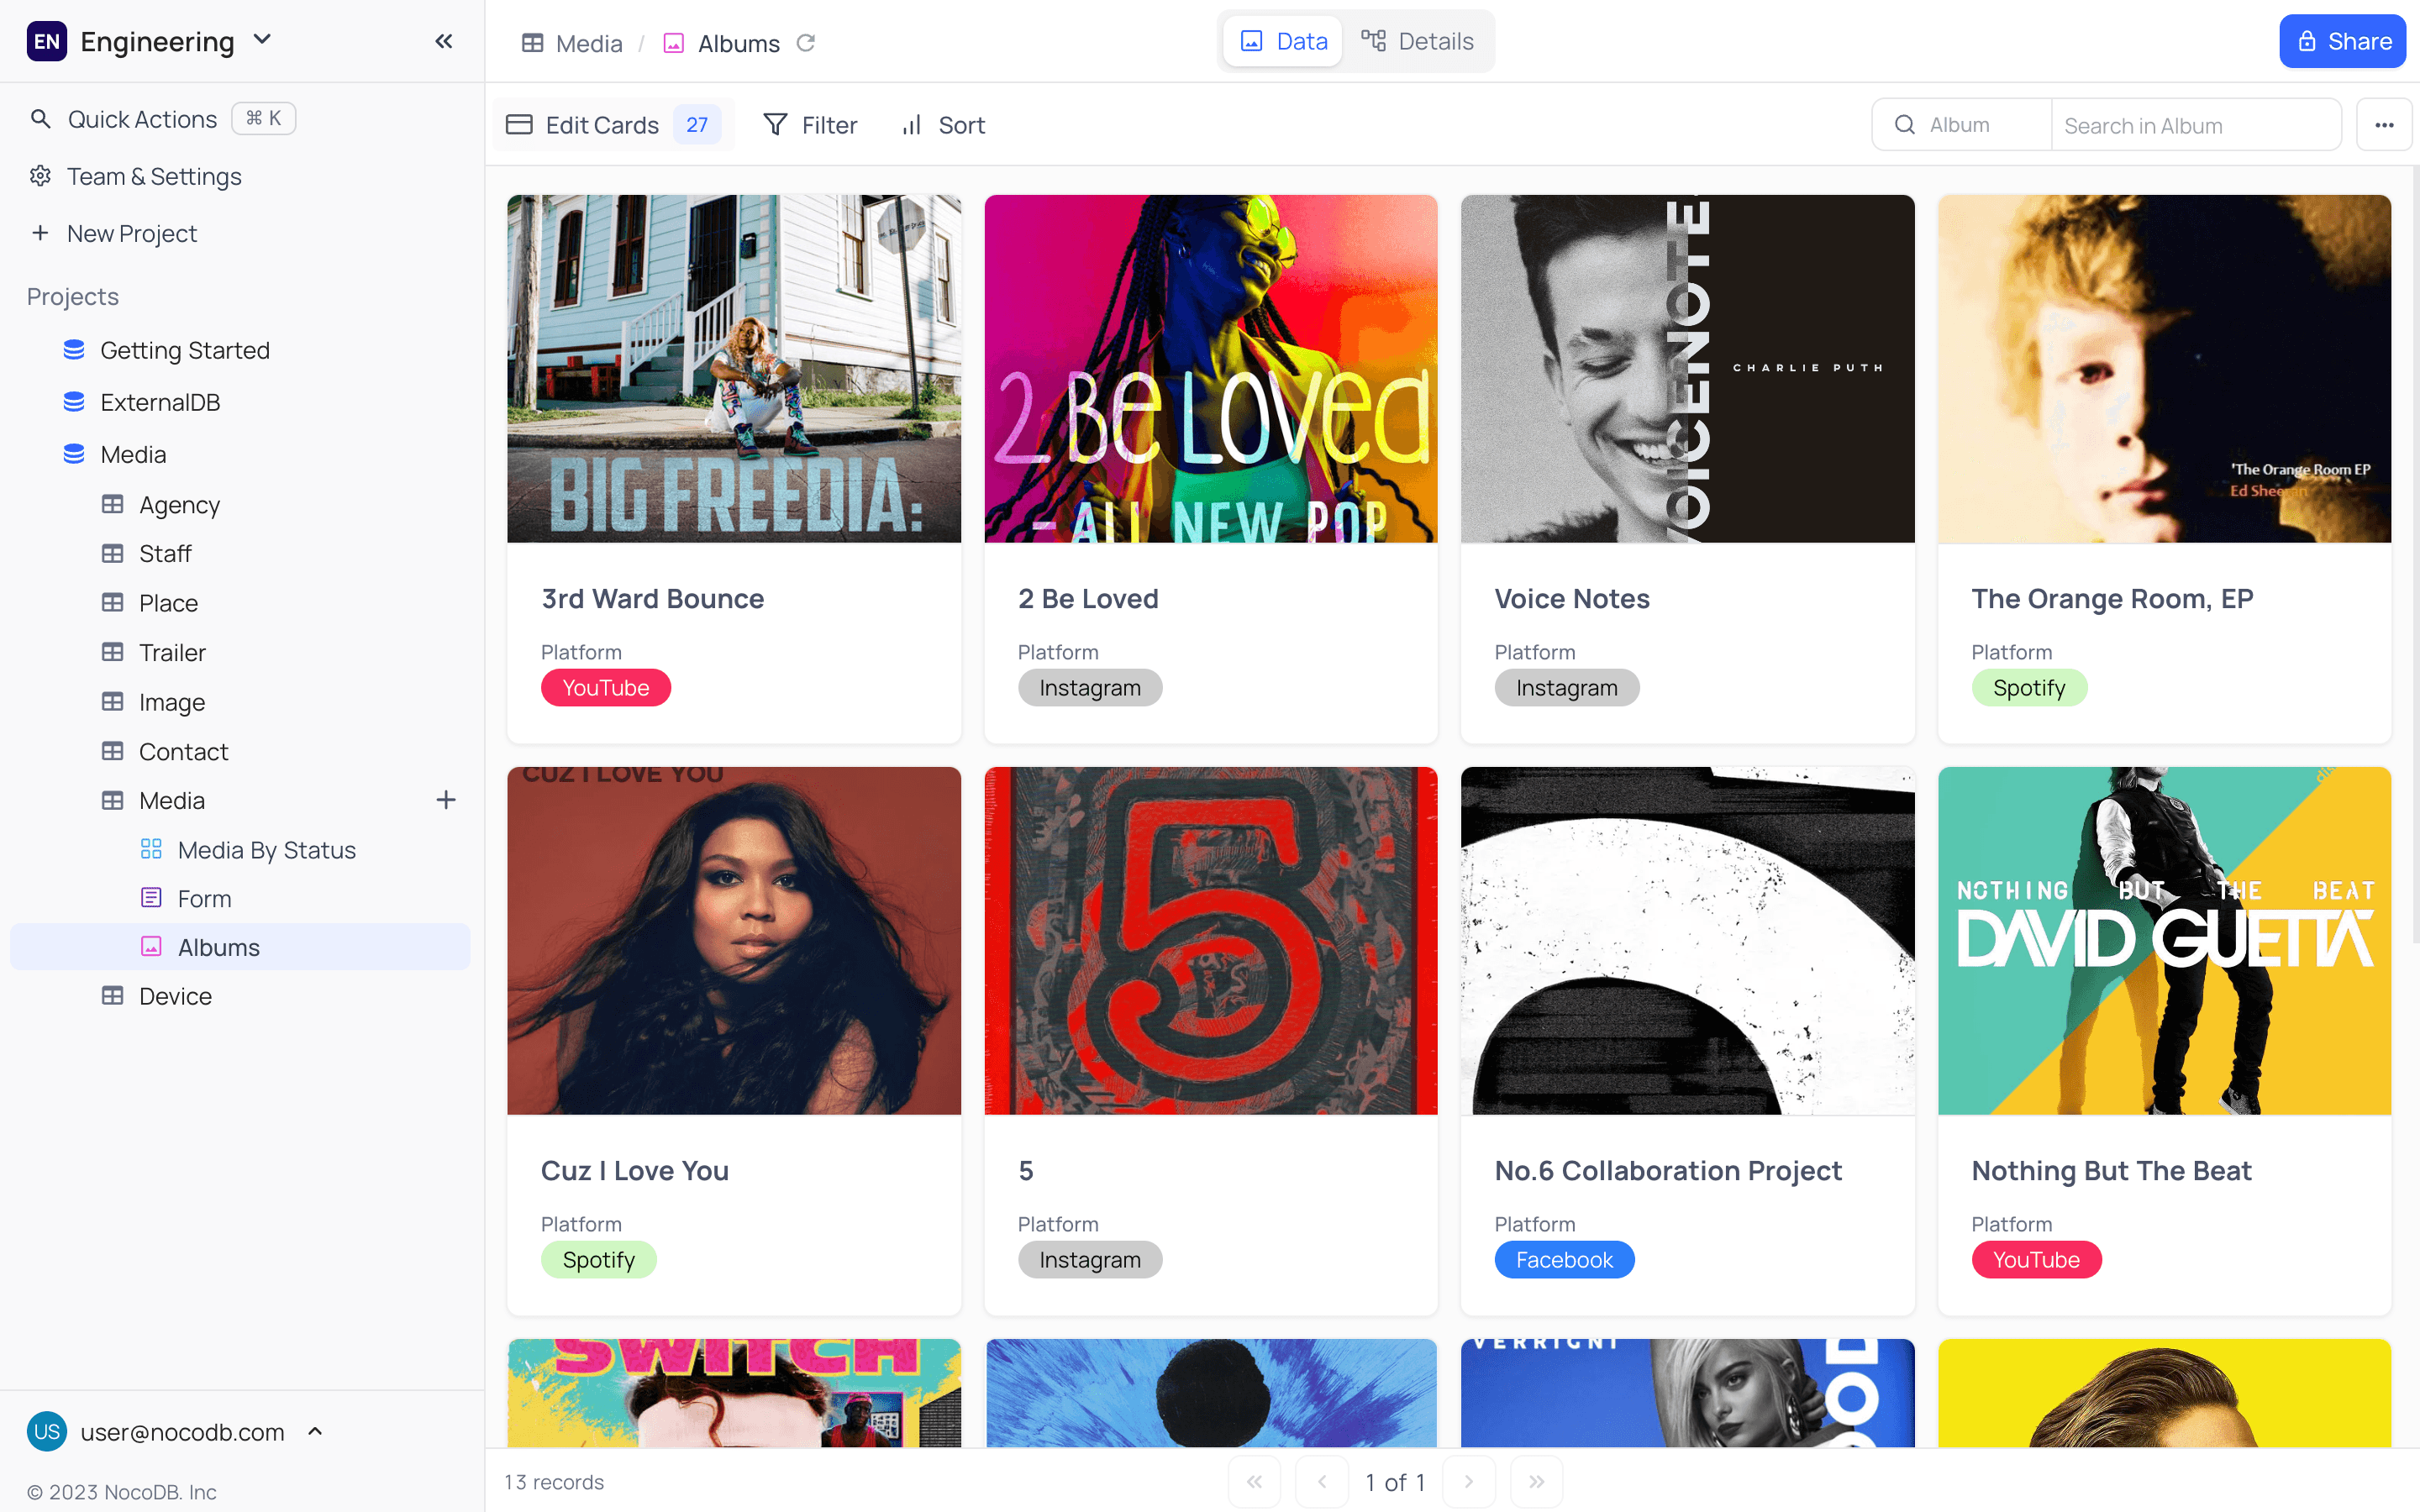Reload Albums view with refresh icon
Image resolution: width=2420 pixels, height=1512 pixels.
(x=806, y=43)
